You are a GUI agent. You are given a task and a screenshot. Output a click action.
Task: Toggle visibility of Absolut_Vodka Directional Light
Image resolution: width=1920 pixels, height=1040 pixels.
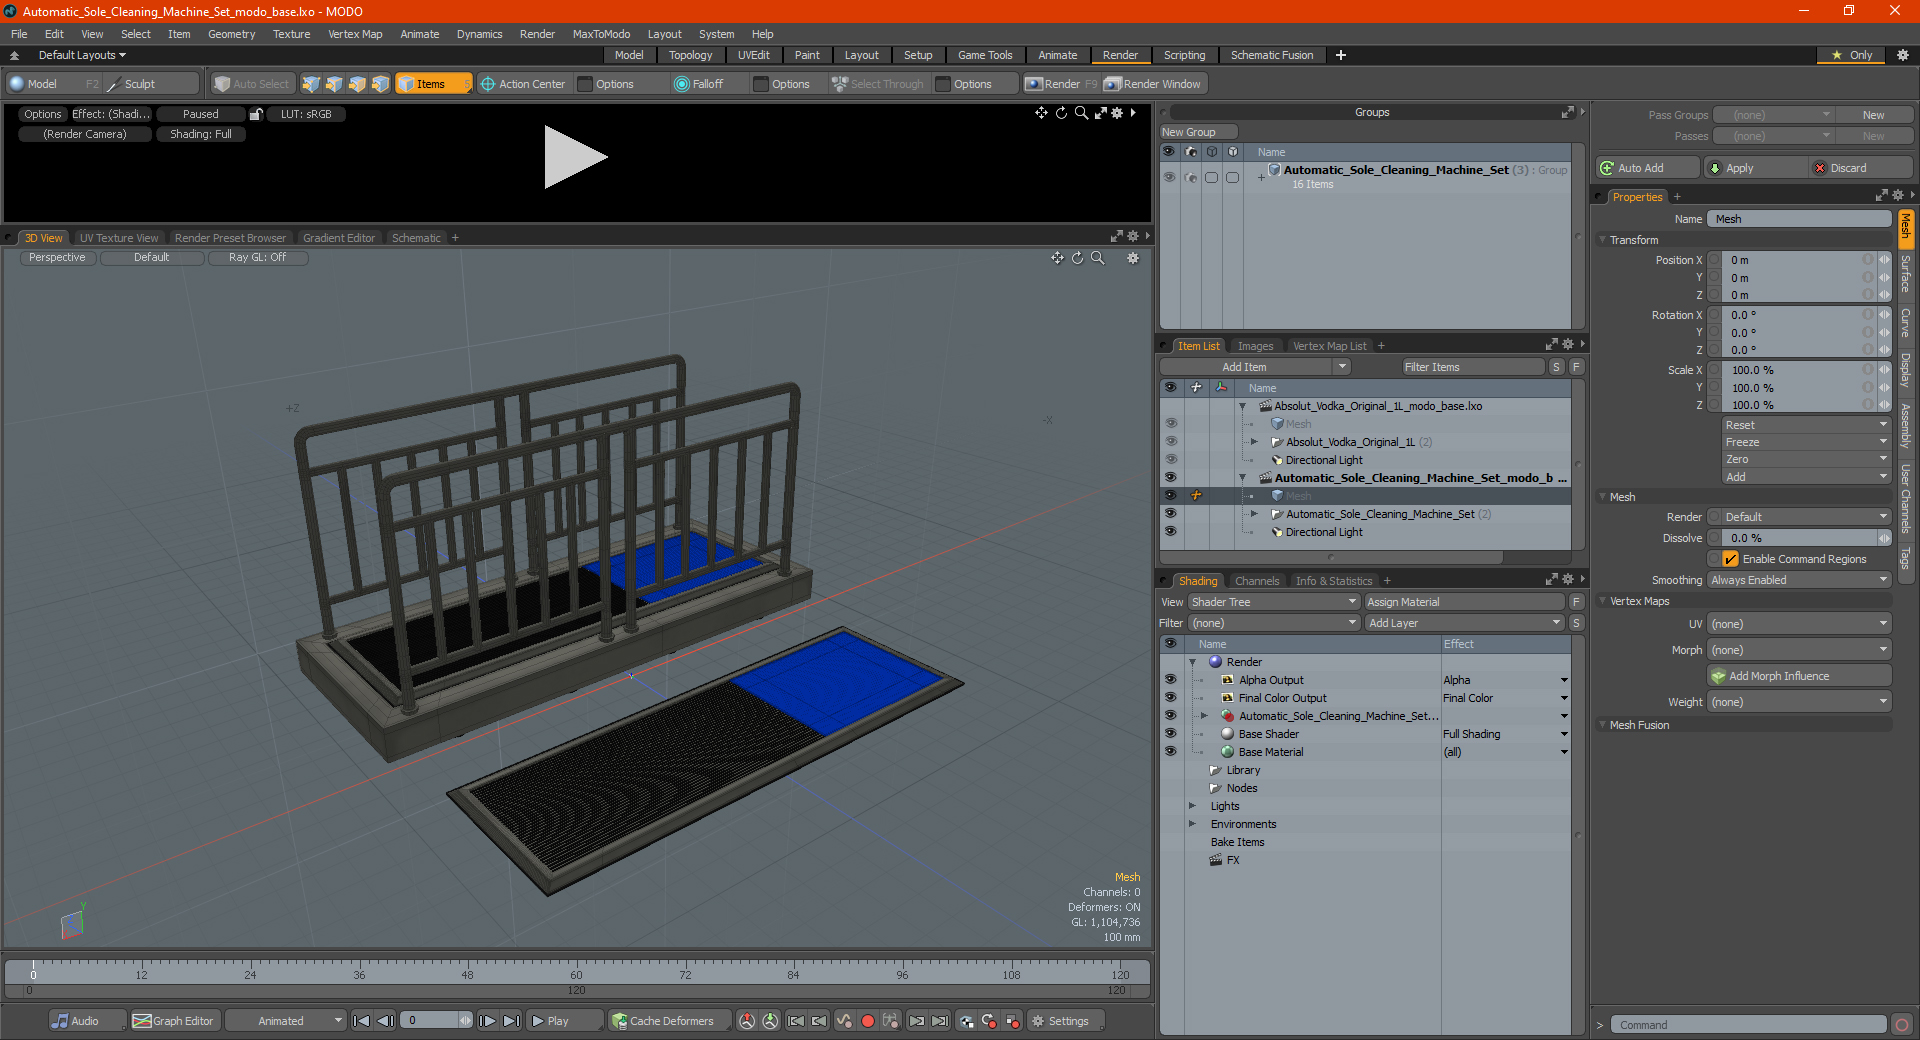click(x=1170, y=460)
